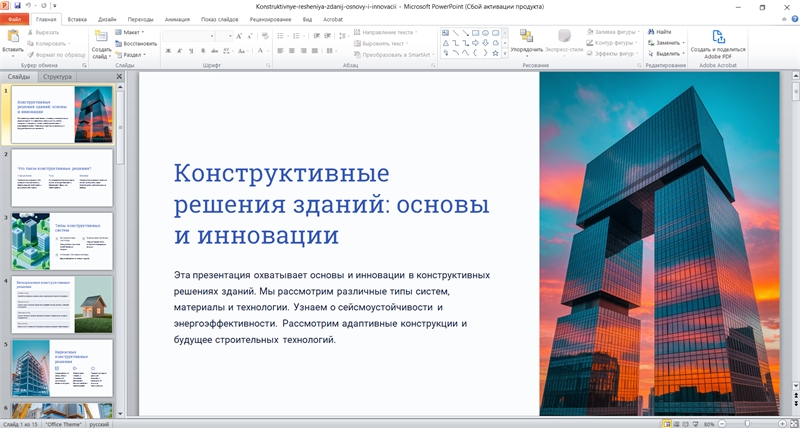800x428 pixels.
Task: Select slide 3 thumbnail with green city
Action: tap(62, 241)
